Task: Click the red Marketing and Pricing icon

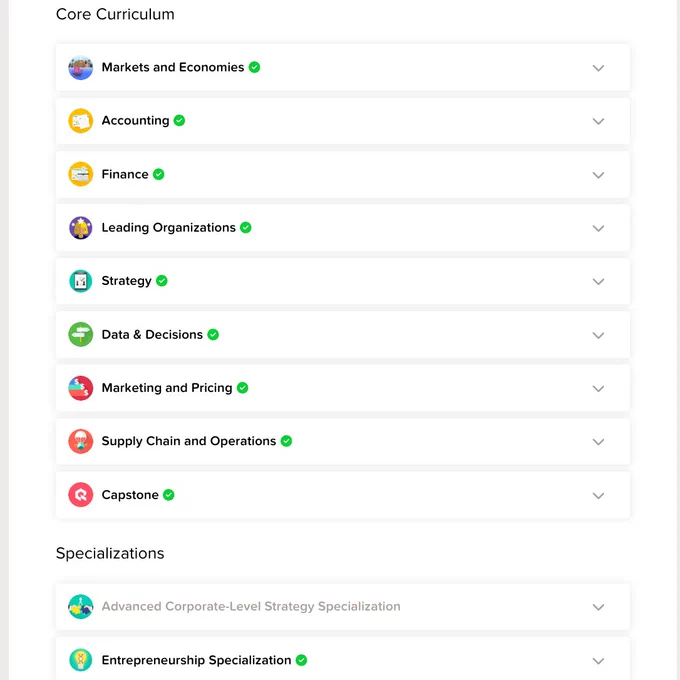Action: (x=81, y=388)
